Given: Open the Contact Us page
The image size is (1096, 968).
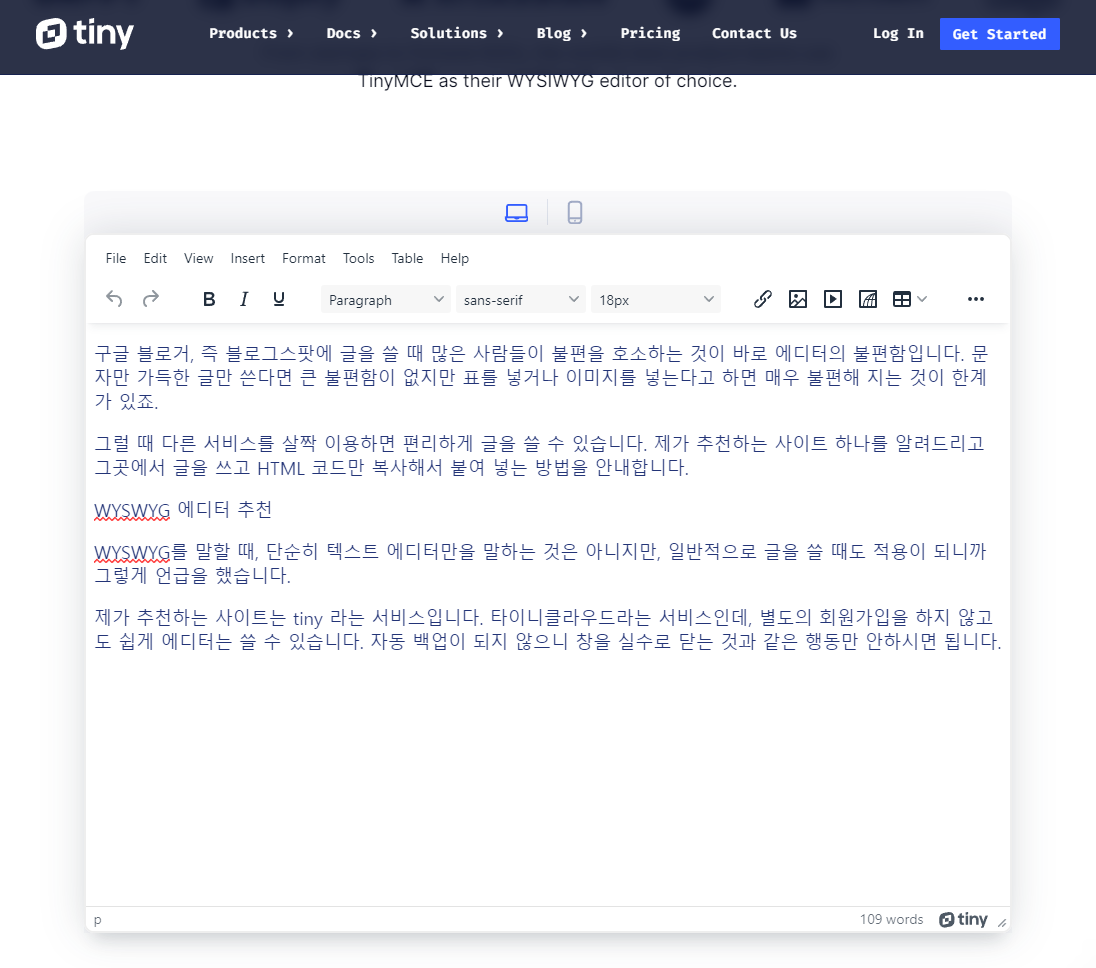Looking at the screenshot, I should tap(754, 34).
